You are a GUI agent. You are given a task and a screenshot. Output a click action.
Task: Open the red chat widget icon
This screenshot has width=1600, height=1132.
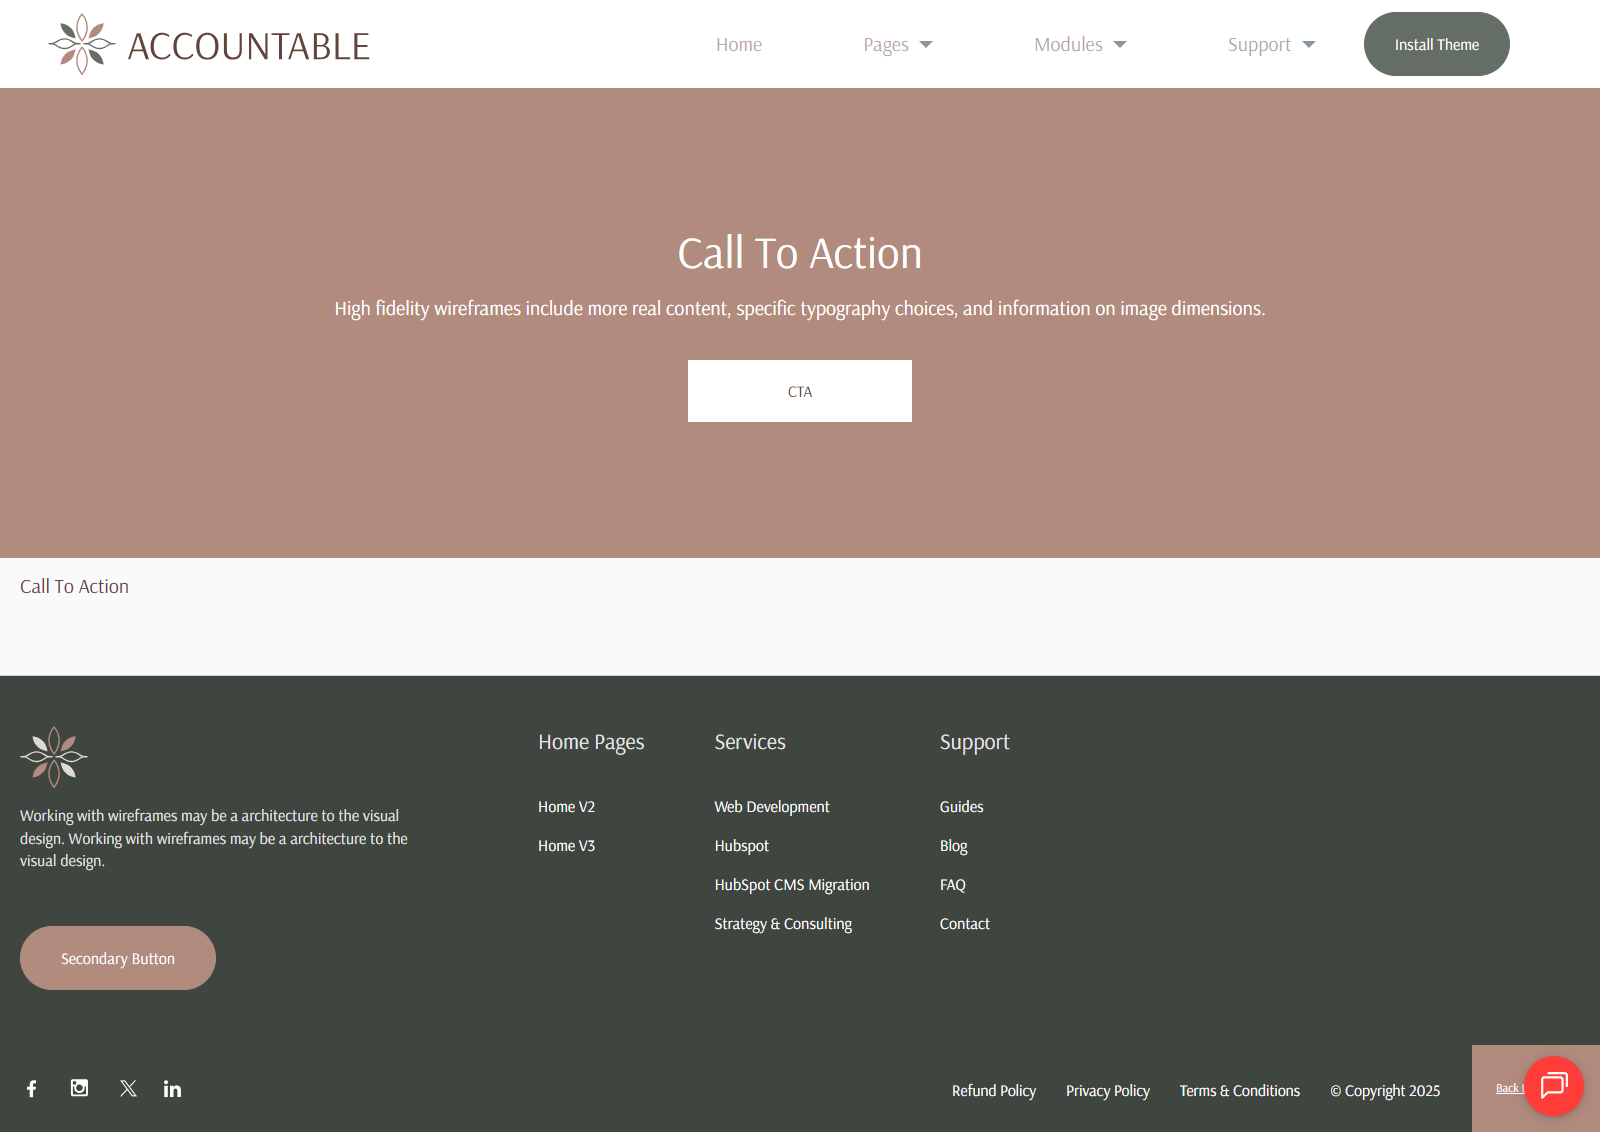pos(1553,1086)
